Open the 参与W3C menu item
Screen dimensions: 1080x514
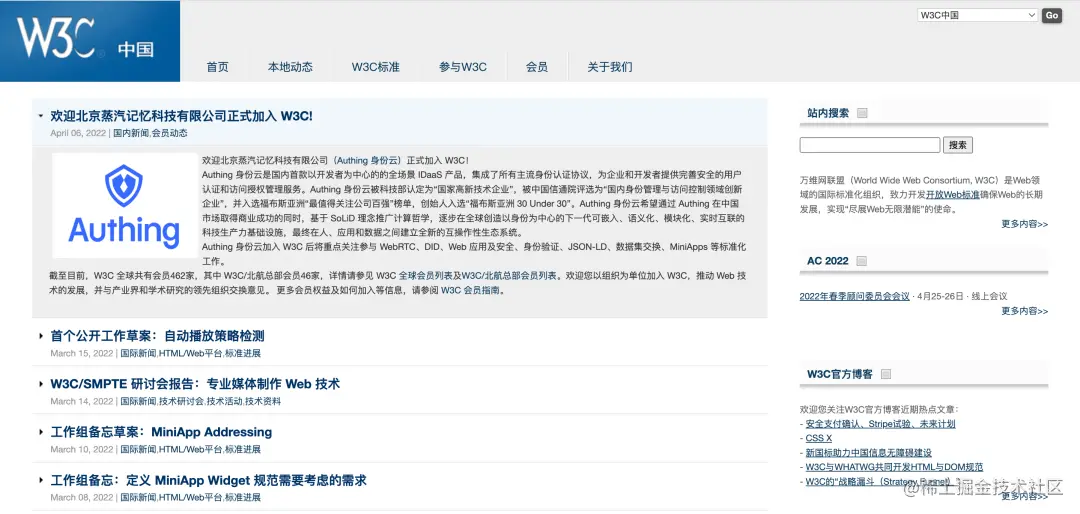tap(463, 67)
